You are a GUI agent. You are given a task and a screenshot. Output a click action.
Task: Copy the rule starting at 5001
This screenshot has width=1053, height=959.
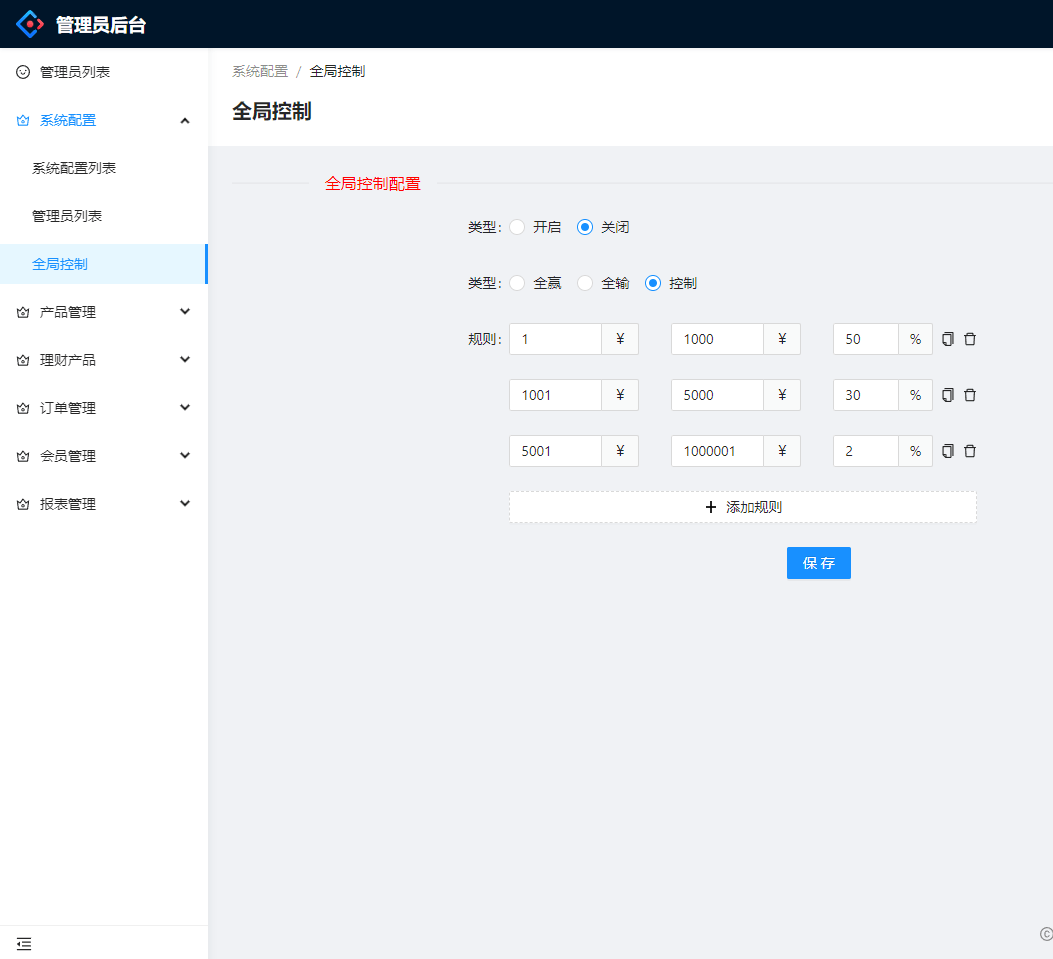coord(948,451)
